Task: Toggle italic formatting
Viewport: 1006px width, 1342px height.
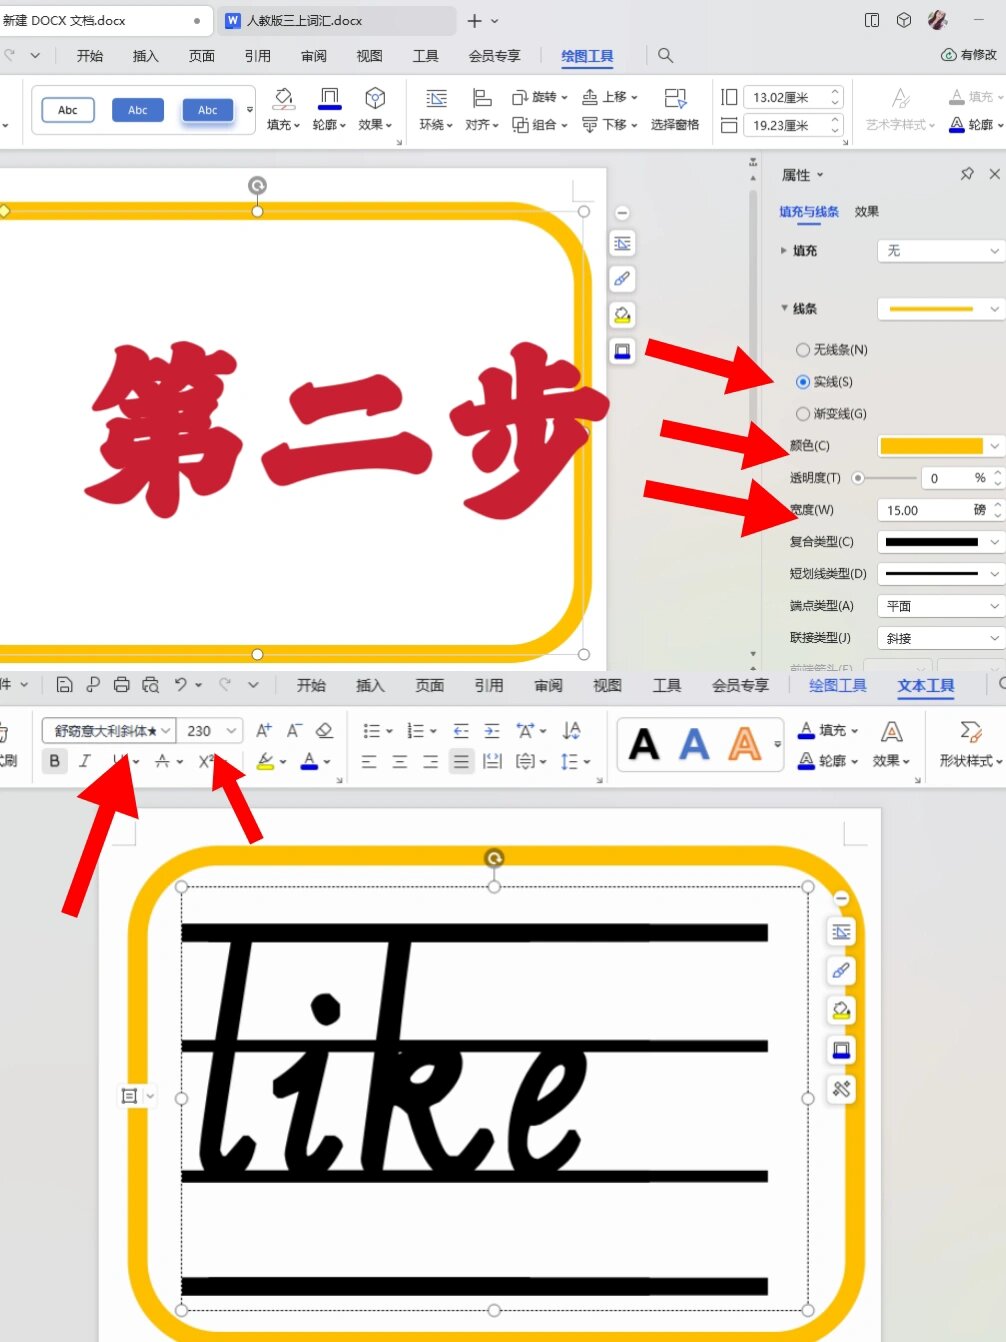Action: click(85, 761)
